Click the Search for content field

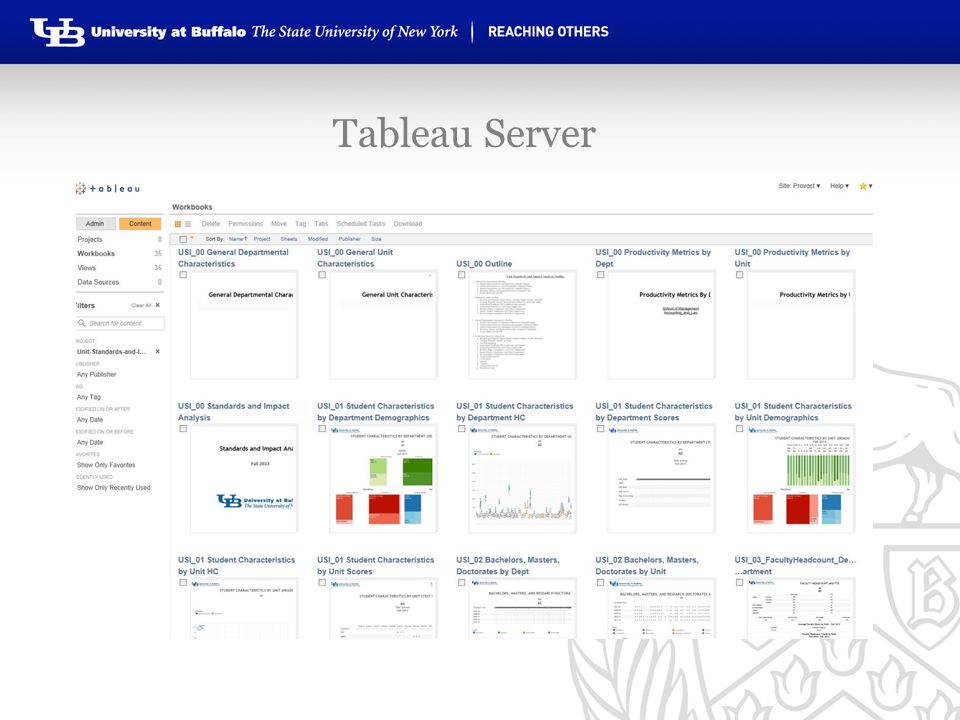[x=120, y=323]
